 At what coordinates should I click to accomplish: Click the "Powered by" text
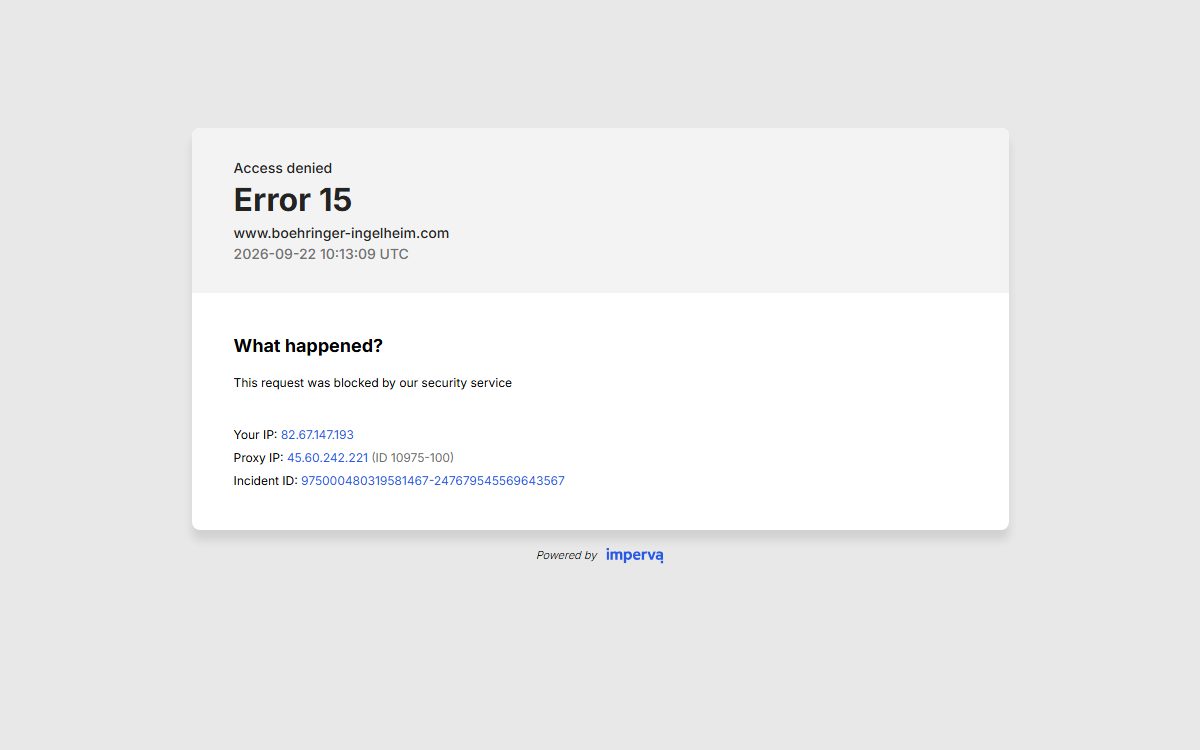click(566, 555)
